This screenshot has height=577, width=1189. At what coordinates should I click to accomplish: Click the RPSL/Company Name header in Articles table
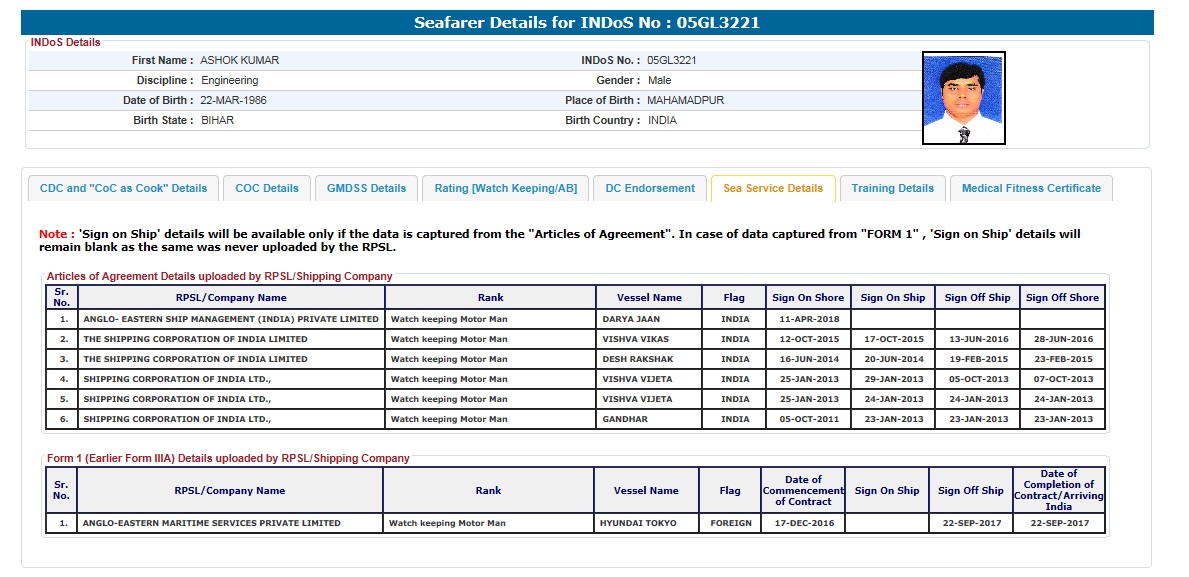tap(231, 297)
